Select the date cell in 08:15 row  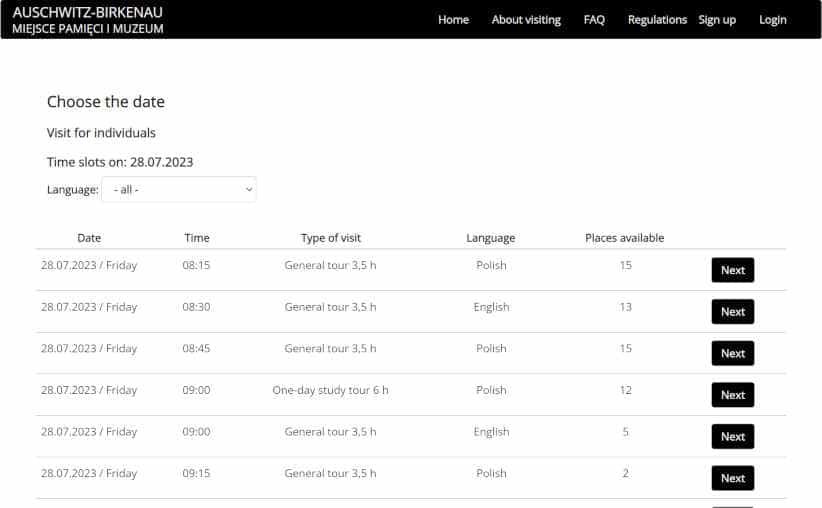[89, 265]
